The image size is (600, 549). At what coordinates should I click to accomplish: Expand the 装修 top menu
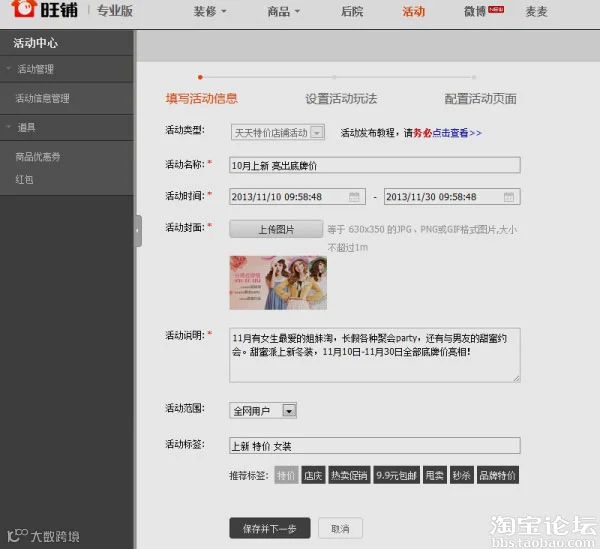tap(210, 11)
